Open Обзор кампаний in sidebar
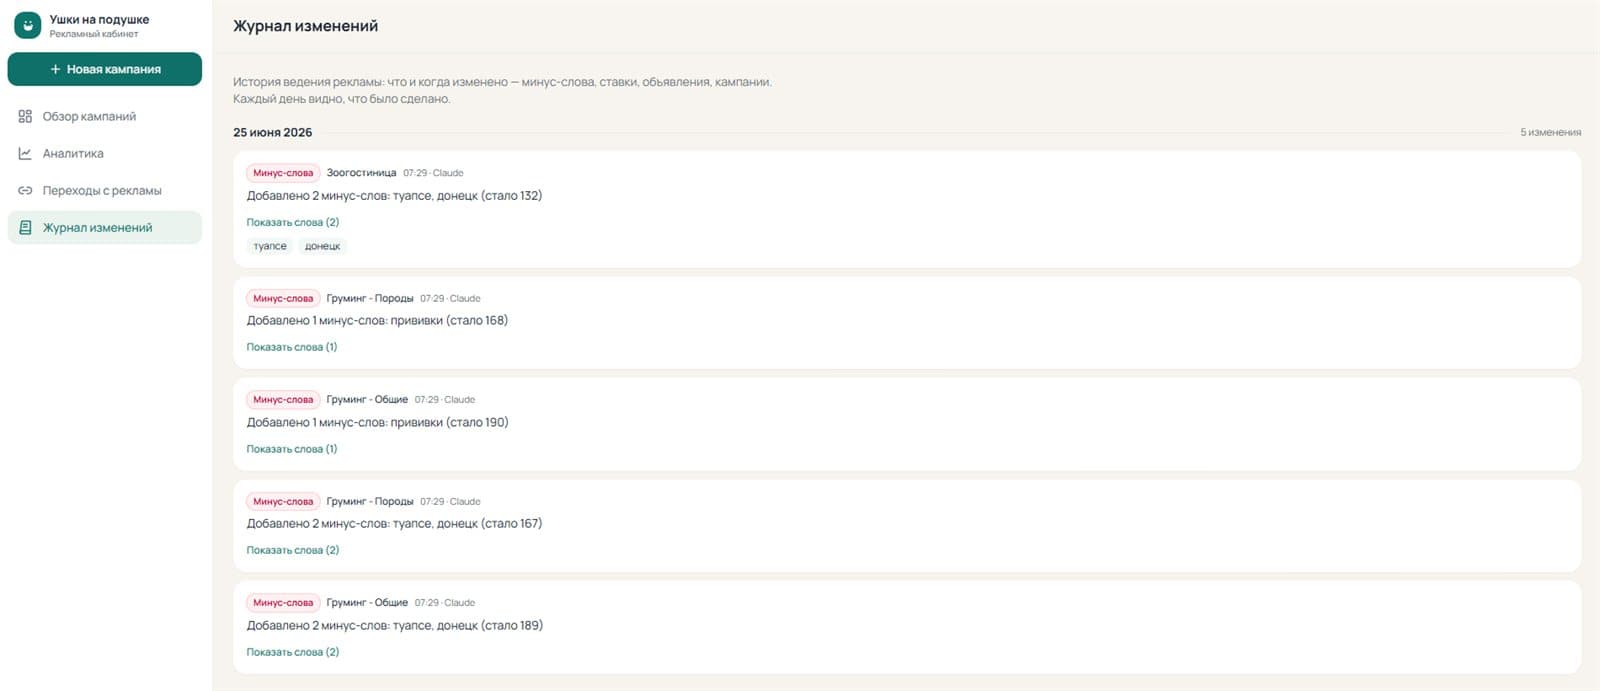Image resolution: width=1600 pixels, height=691 pixels. coord(105,116)
